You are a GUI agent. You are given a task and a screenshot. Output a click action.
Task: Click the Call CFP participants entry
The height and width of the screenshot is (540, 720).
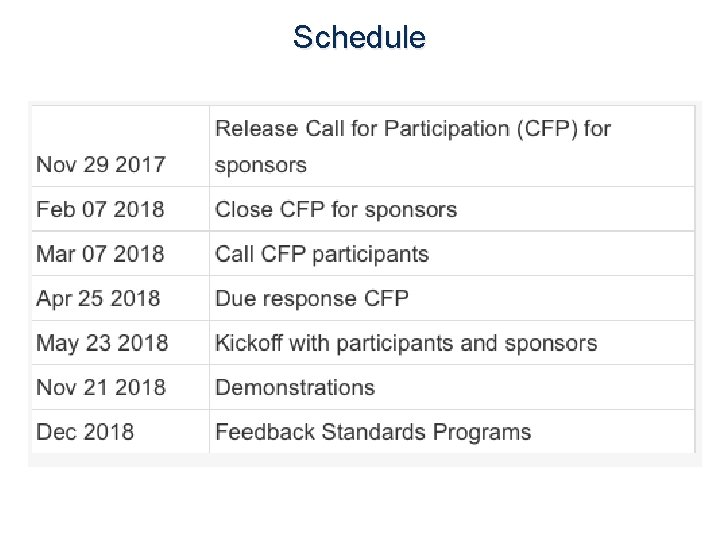point(322,254)
